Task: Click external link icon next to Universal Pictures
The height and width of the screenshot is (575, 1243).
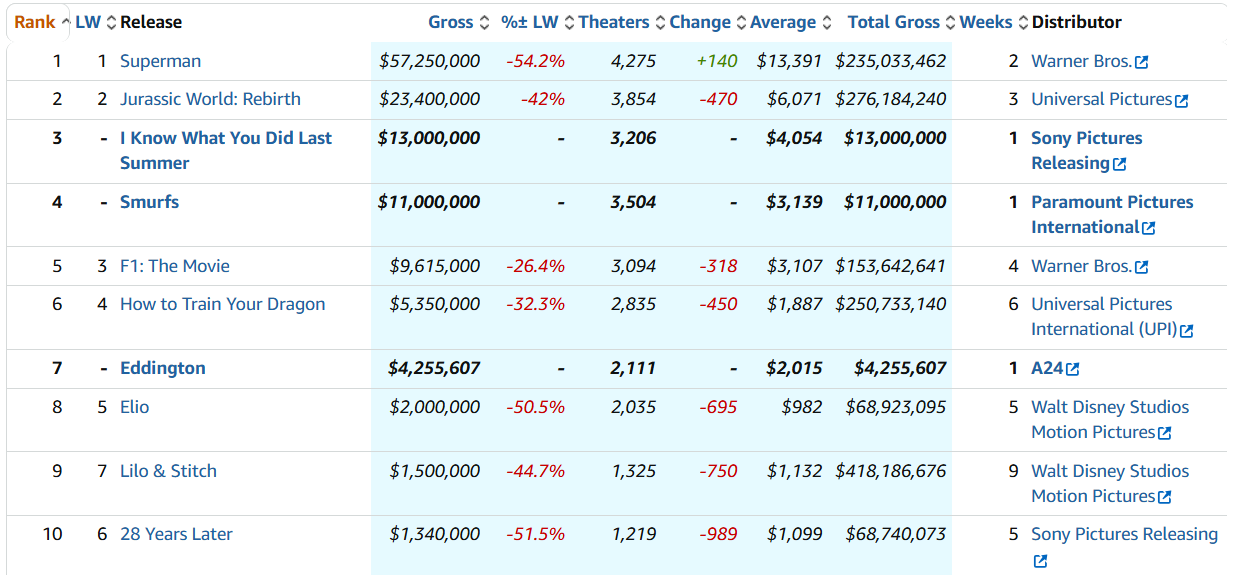Action: (x=1182, y=101)
